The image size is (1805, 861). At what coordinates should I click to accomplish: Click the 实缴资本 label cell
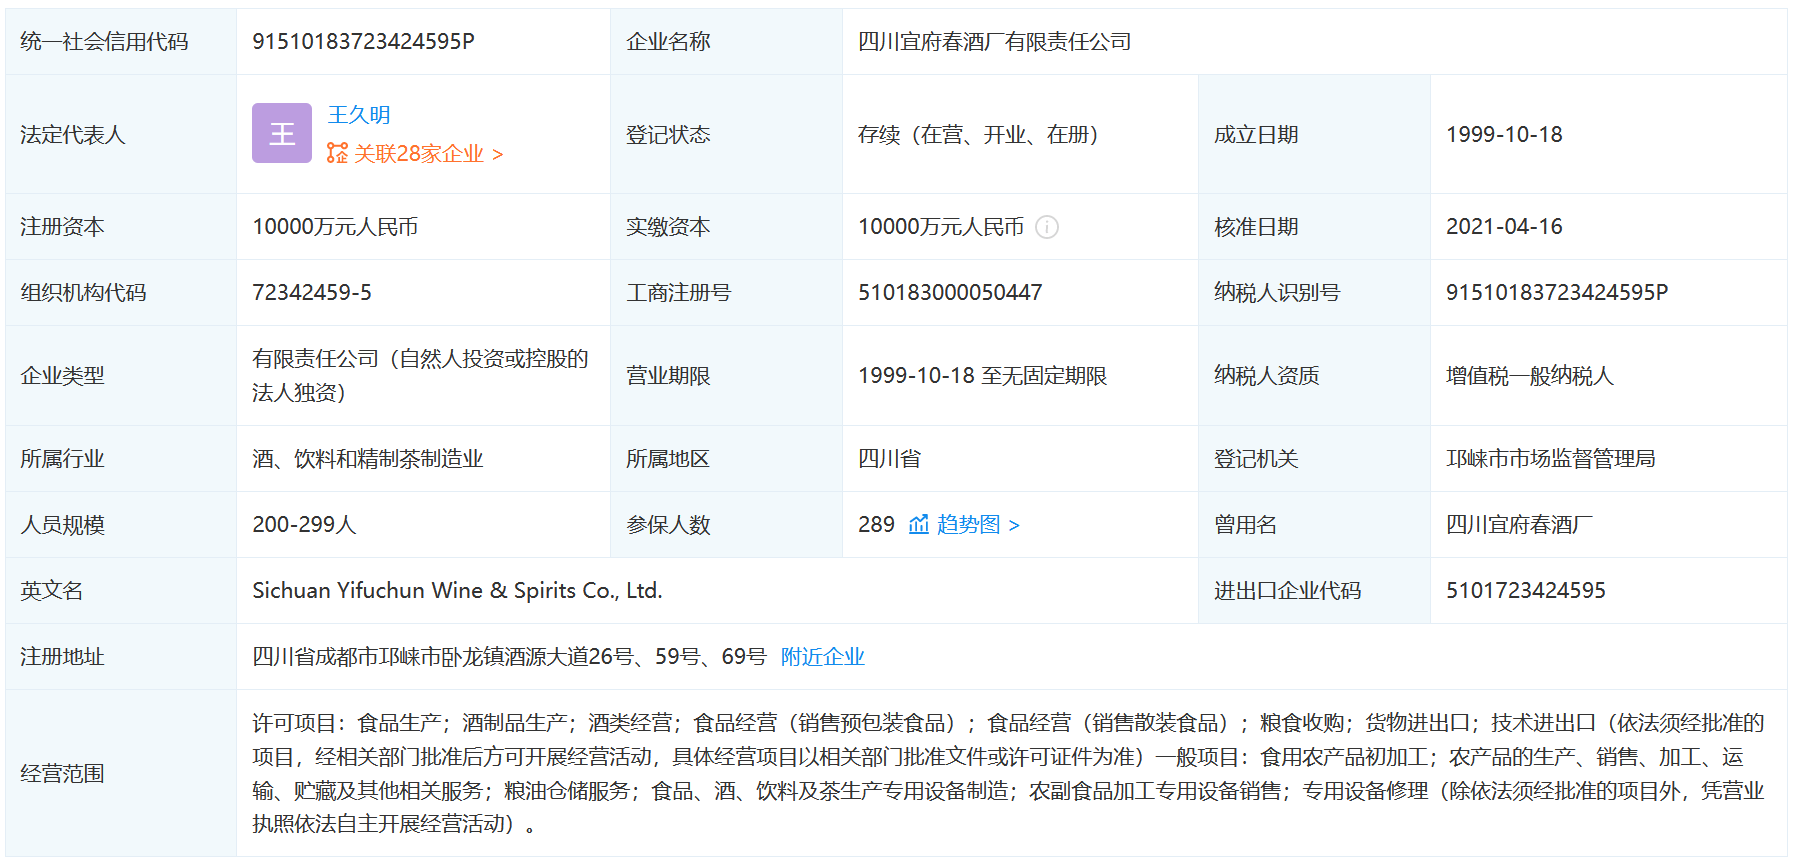click(726, 227)
